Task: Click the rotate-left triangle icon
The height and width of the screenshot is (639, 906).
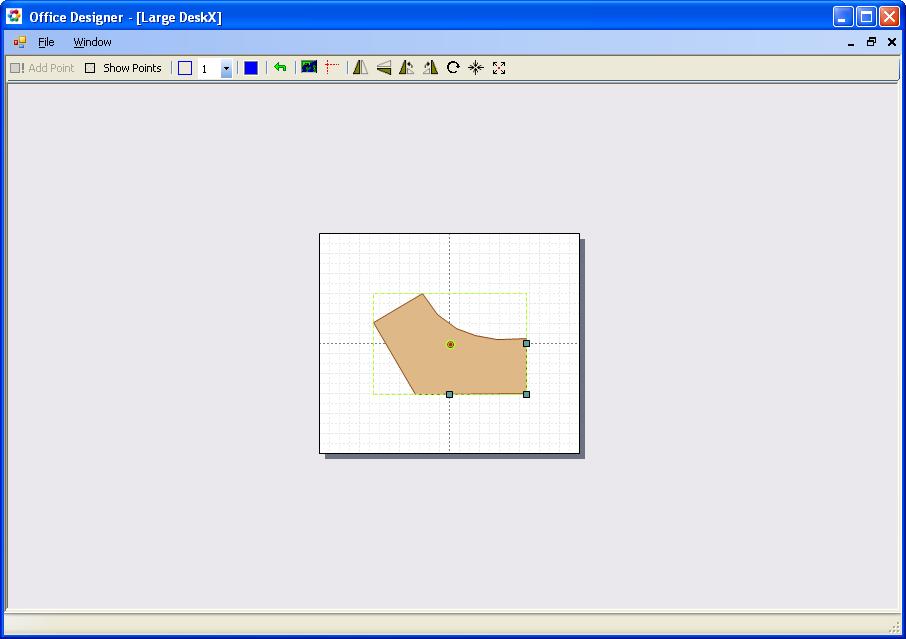Action: click(407, 68)
